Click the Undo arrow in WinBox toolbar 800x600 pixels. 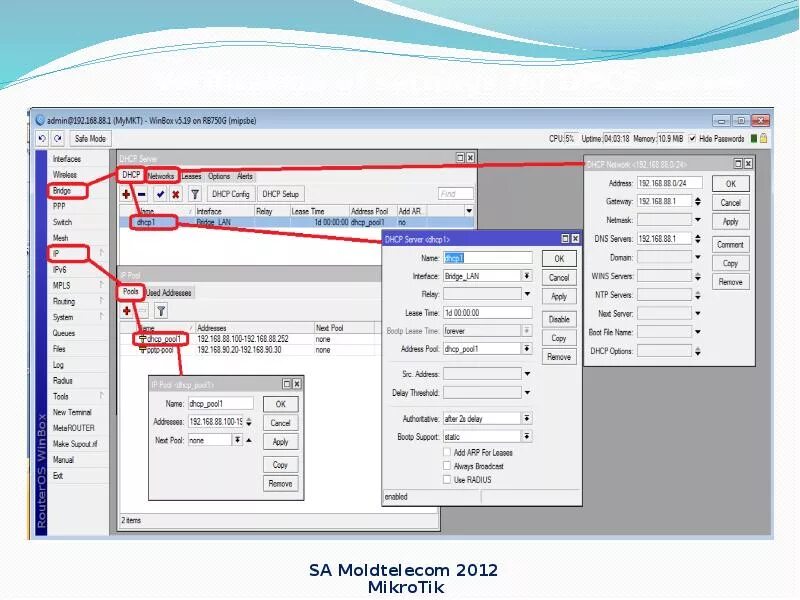(42, 138)
